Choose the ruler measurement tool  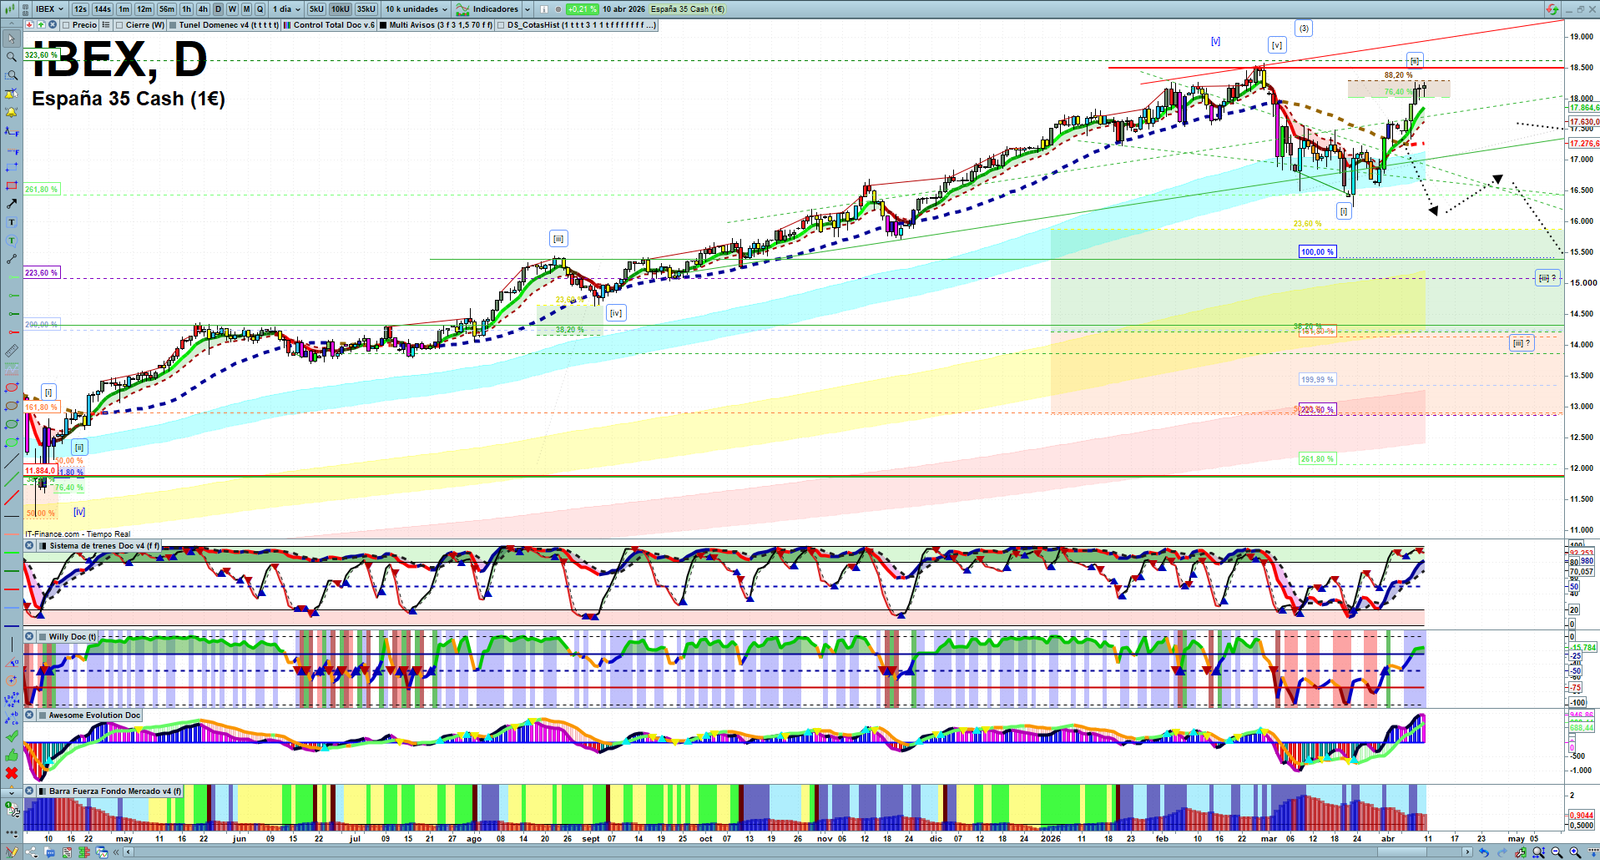11,351
